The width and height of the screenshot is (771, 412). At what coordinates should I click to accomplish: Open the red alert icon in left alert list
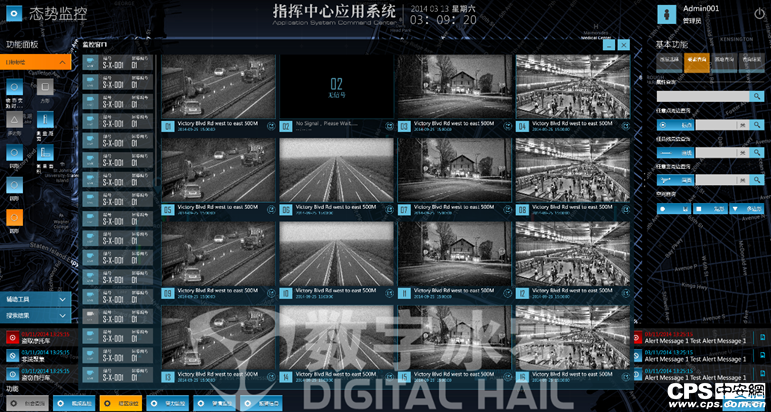coord(11,336)
